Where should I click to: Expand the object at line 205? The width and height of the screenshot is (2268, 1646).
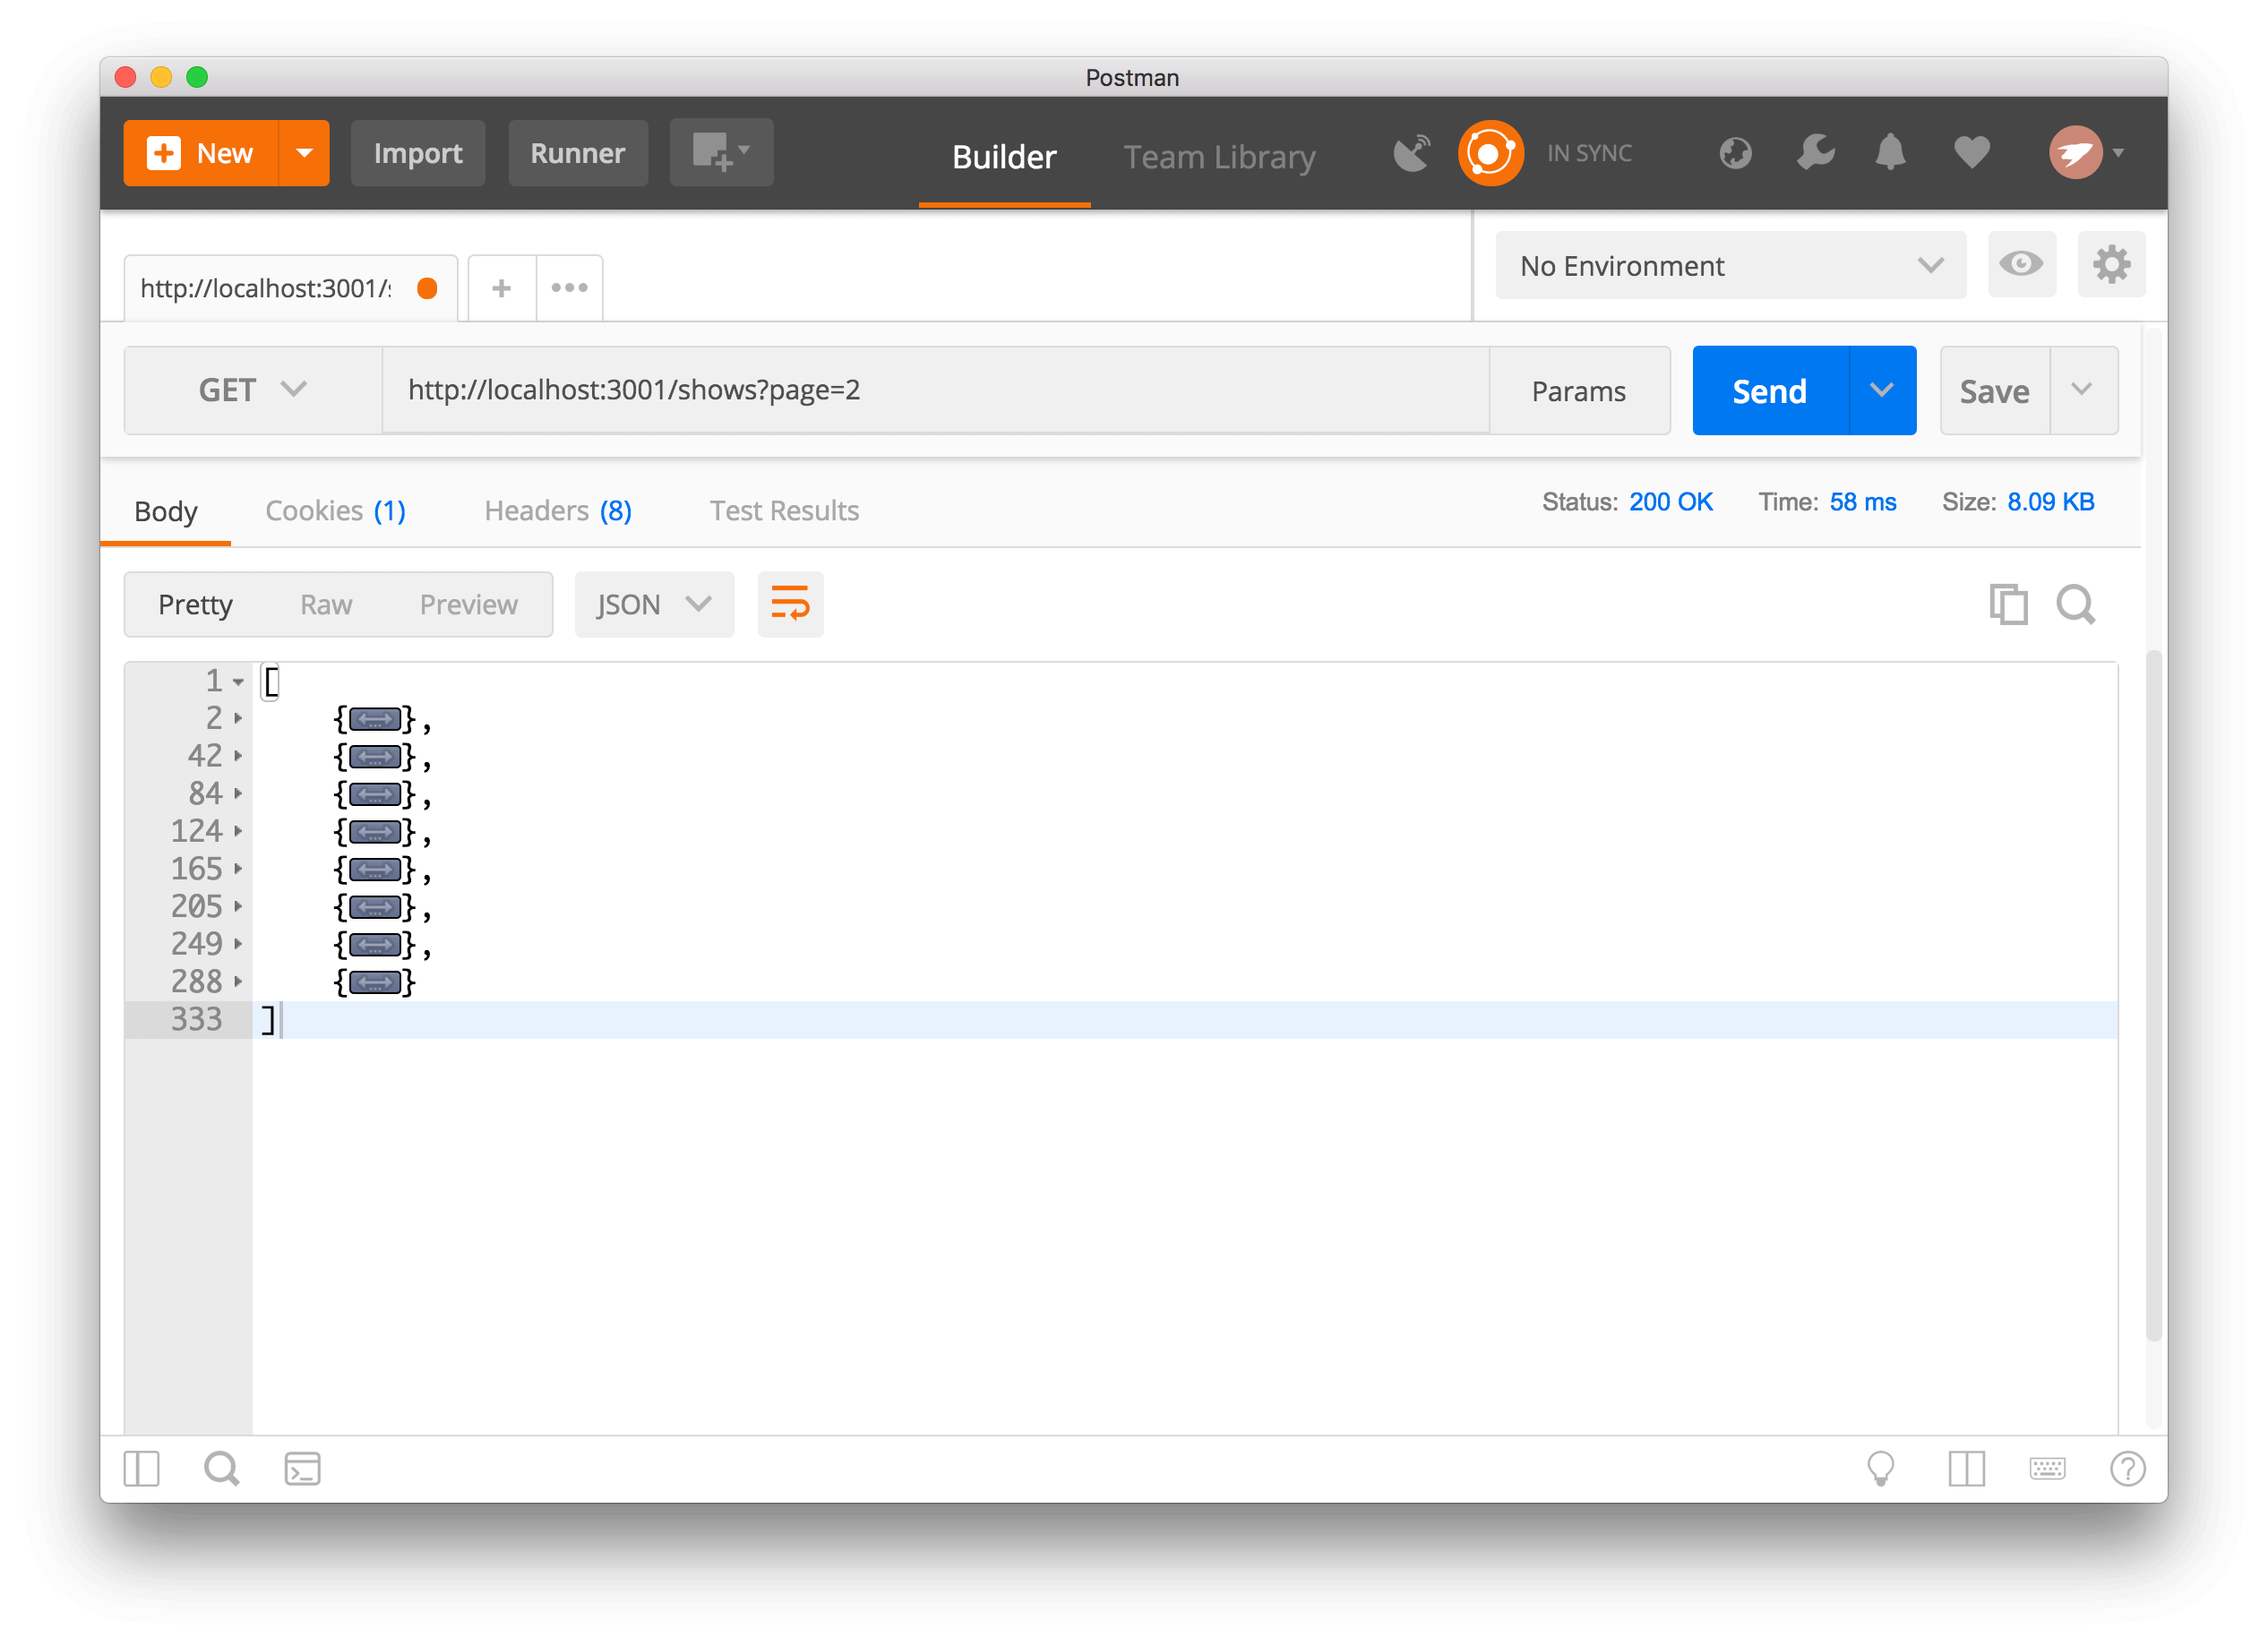point(238,907)
